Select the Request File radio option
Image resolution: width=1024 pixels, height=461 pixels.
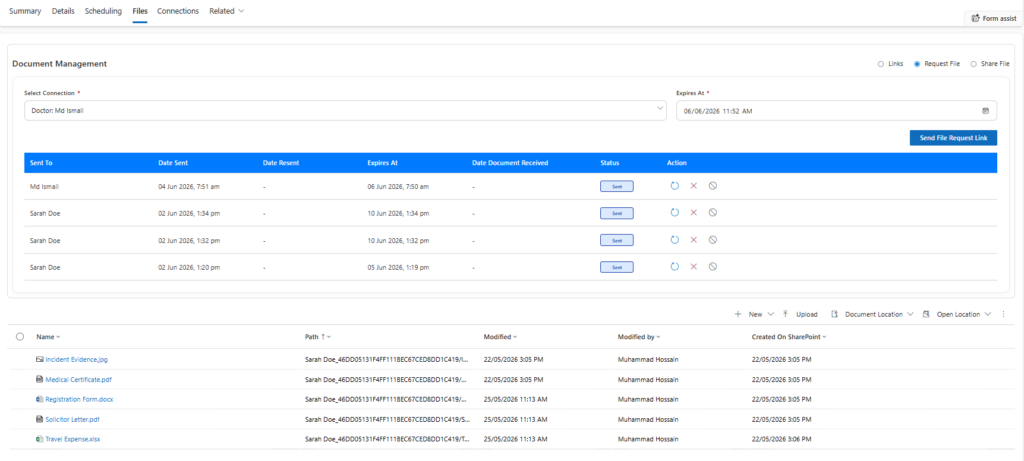[x=917, y=64]
